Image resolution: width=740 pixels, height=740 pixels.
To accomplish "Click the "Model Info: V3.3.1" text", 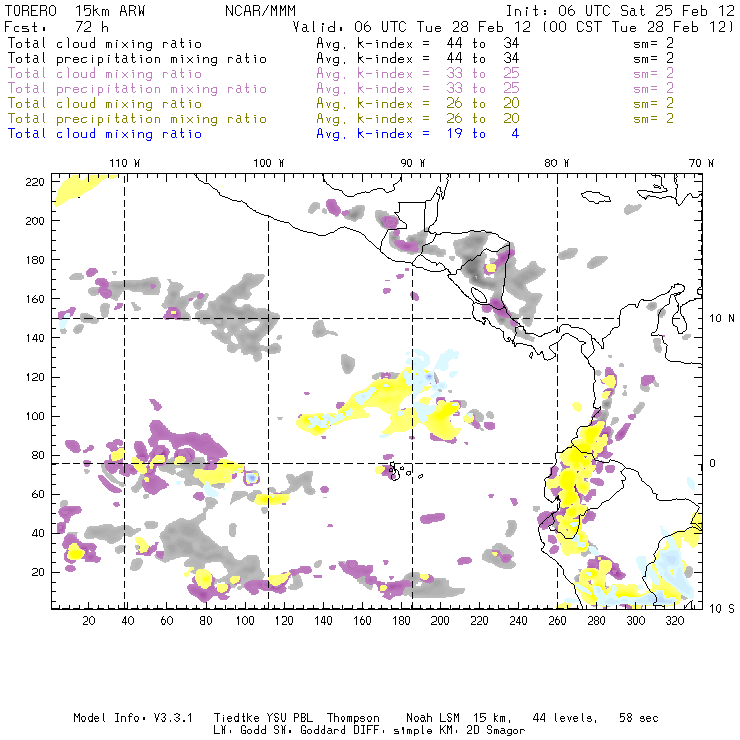I will coord(133,718).
